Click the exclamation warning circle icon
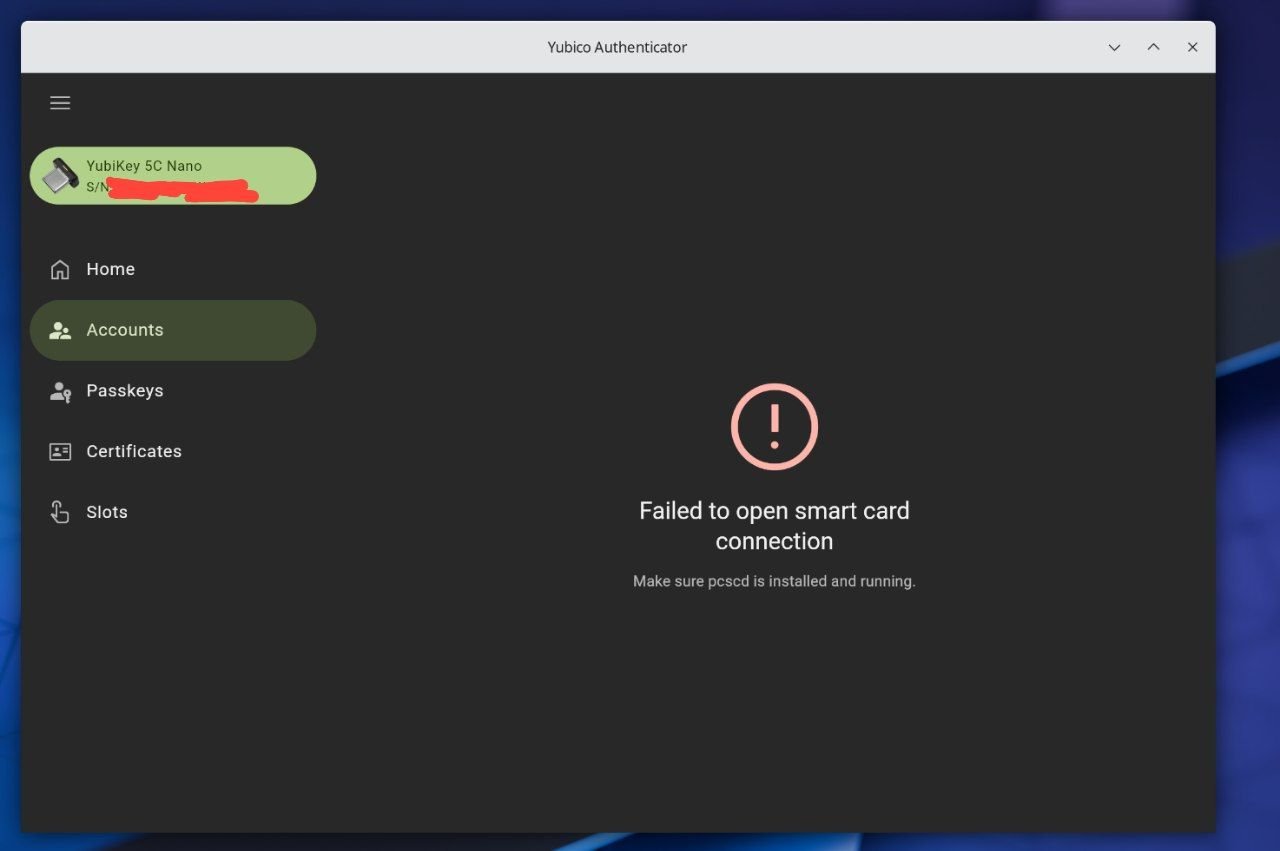This screenshot has width=1280, height=851. click(x=774, y=427)
